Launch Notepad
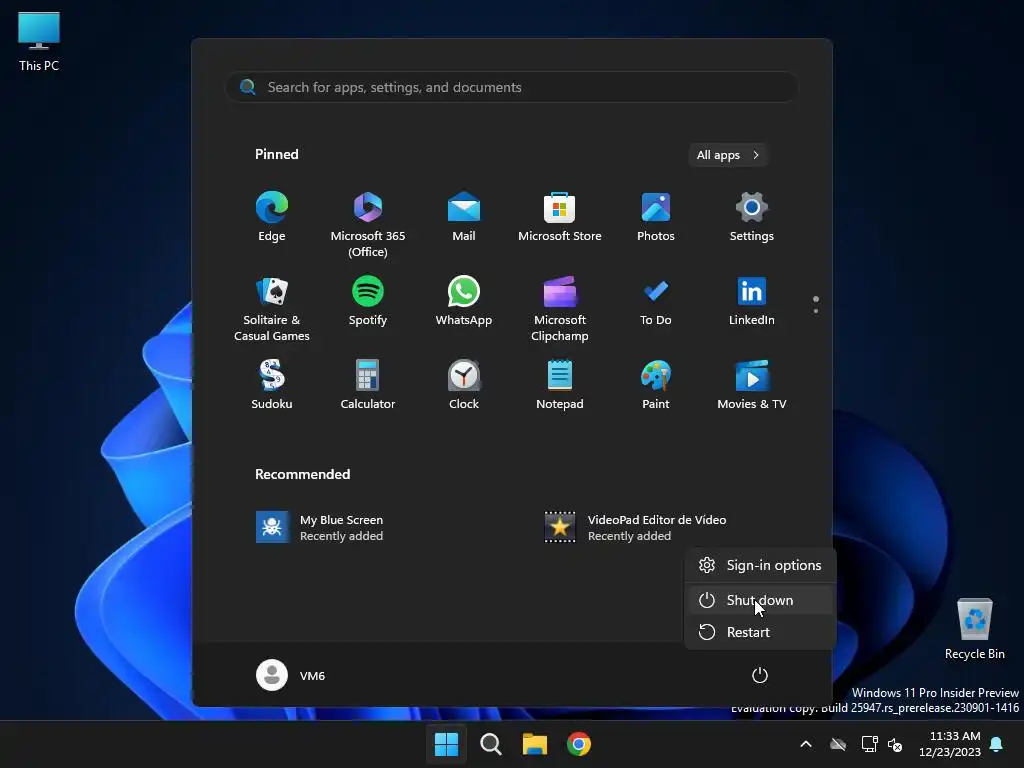 tap(560, 386)
